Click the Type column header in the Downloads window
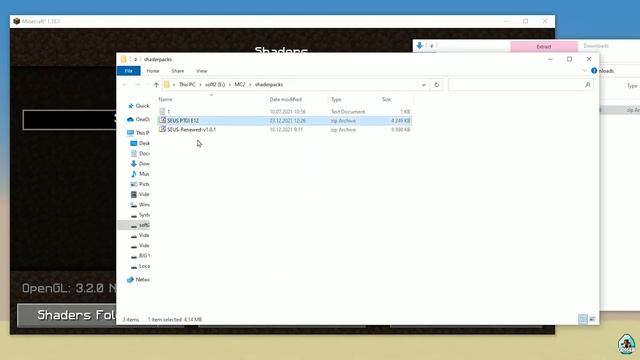 point(632,86)
